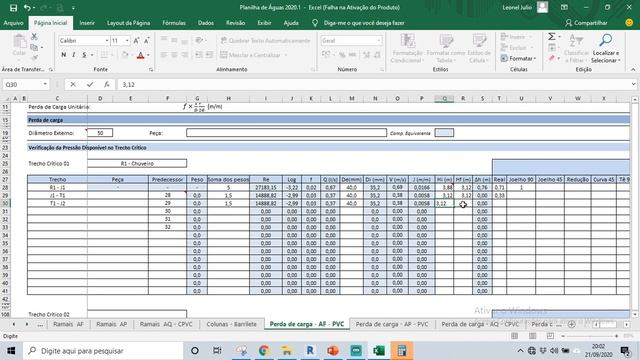
Task: Toggle Quebrar Texto Automaticamente
Action: tap(265, 40)
